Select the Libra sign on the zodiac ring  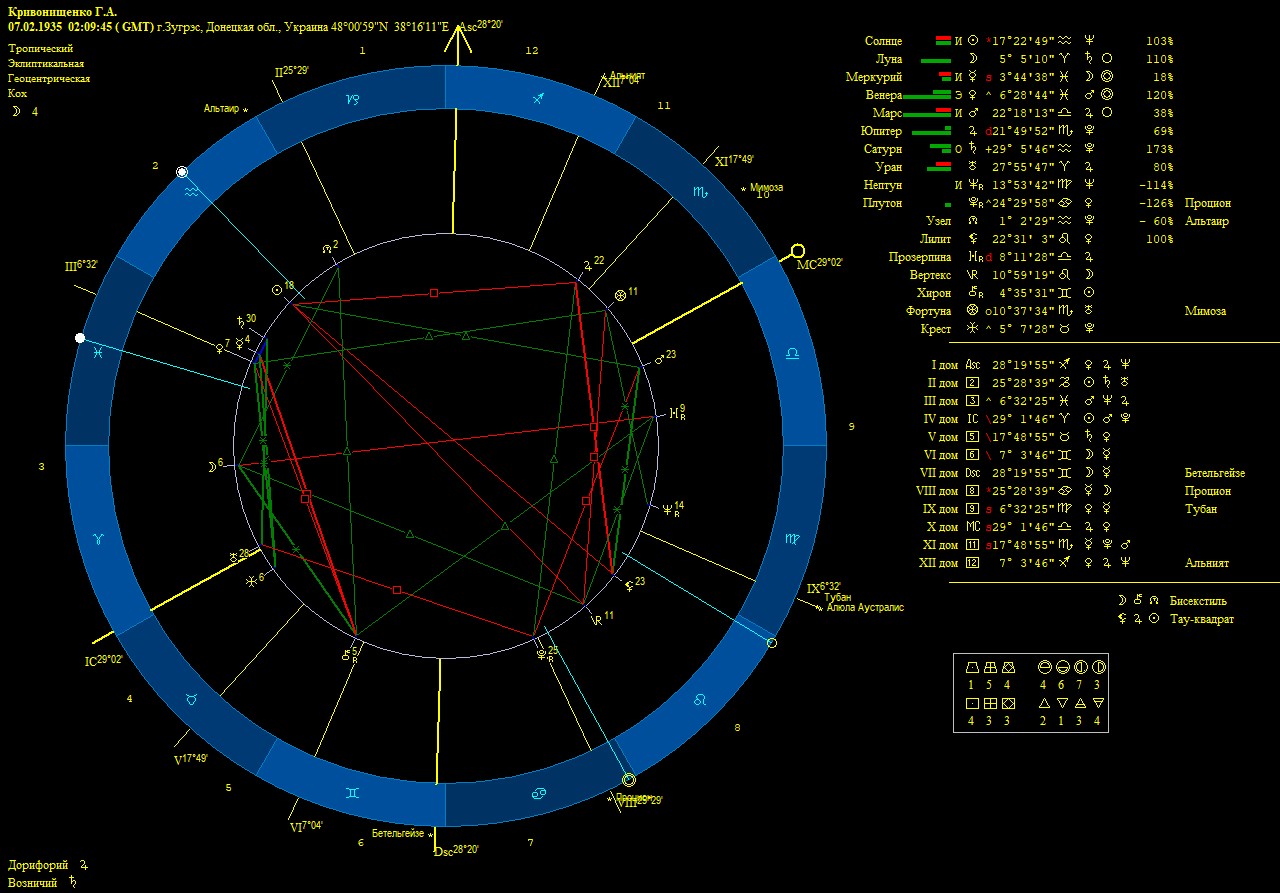(x=792, y=354)
